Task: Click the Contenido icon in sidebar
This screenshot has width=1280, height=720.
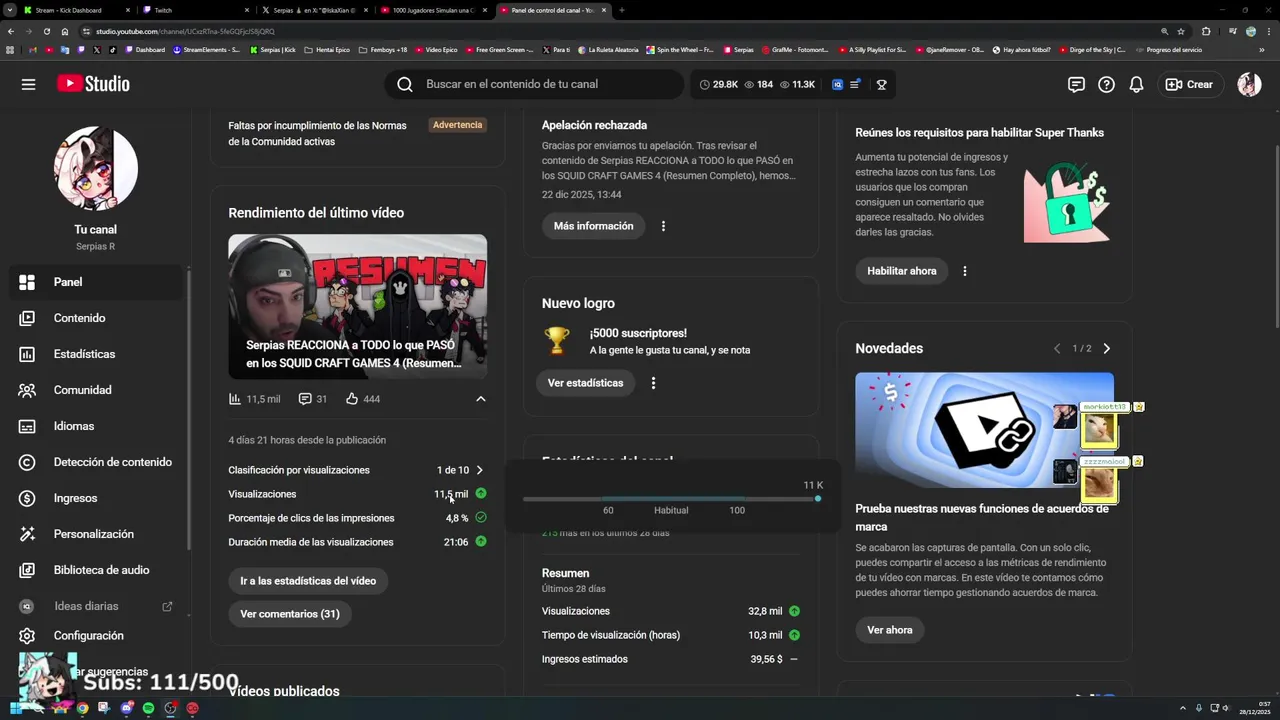Action: (x=27, y=318)
